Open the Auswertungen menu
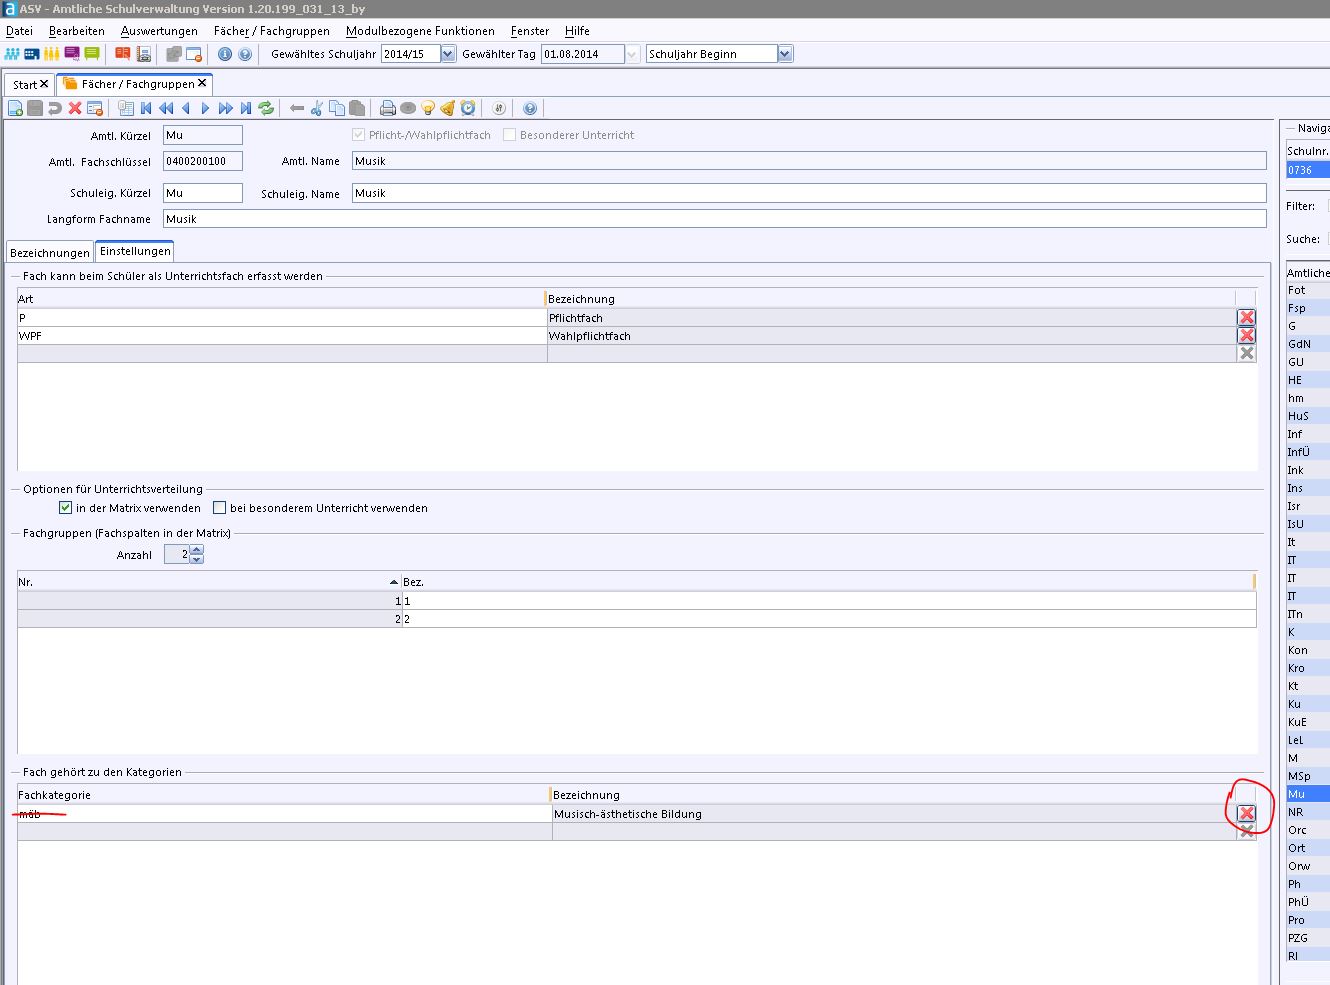 point(159,31)
